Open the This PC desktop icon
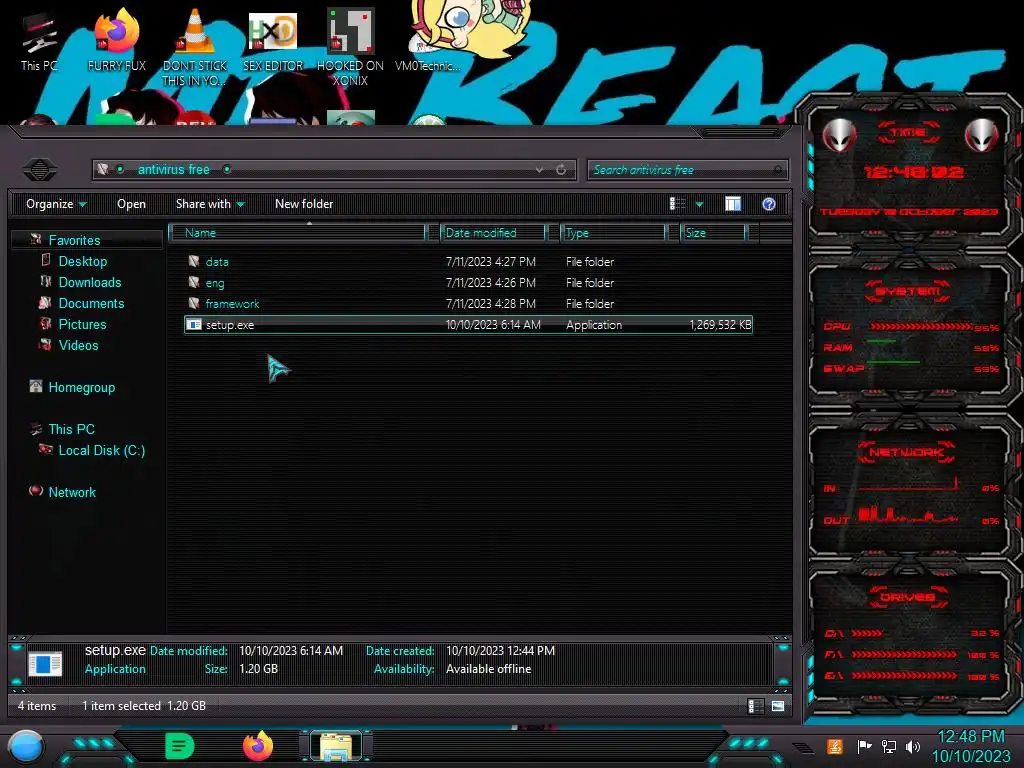Viewport: 1024px width, 768px height. click(39, 42)
